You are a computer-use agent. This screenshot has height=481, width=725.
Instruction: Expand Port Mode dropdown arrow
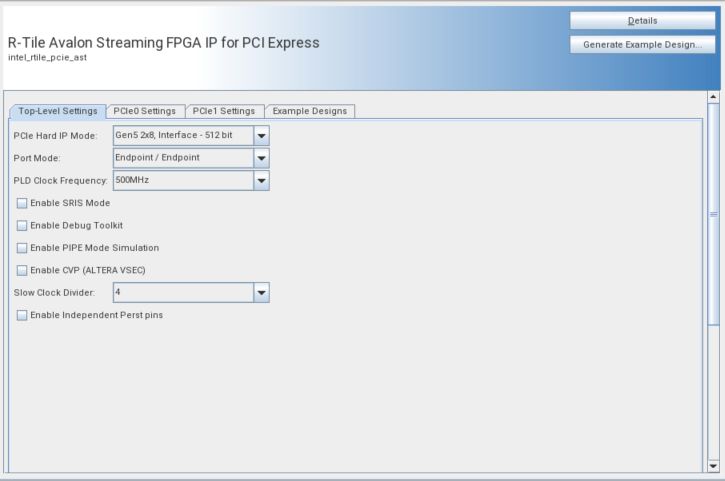[x=261, y=158]
